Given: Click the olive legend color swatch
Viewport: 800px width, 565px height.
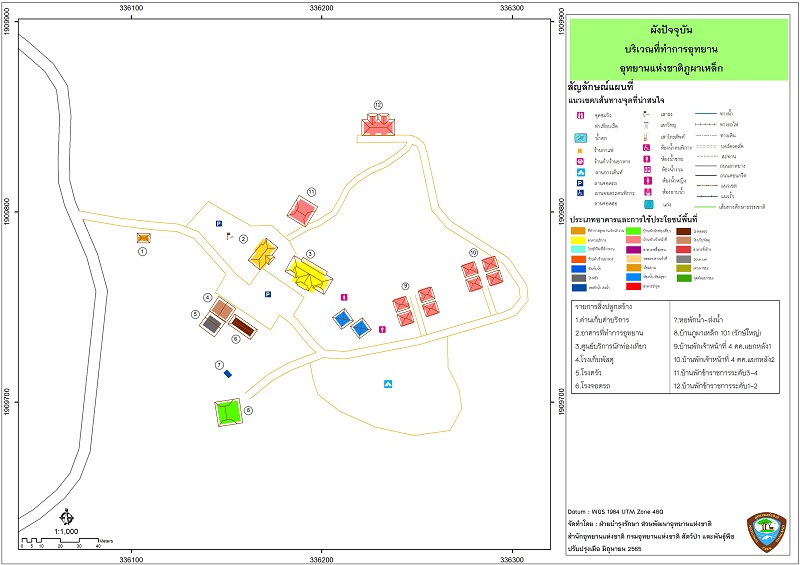Looking at the screenshot, I should click(x=684, y=268).
